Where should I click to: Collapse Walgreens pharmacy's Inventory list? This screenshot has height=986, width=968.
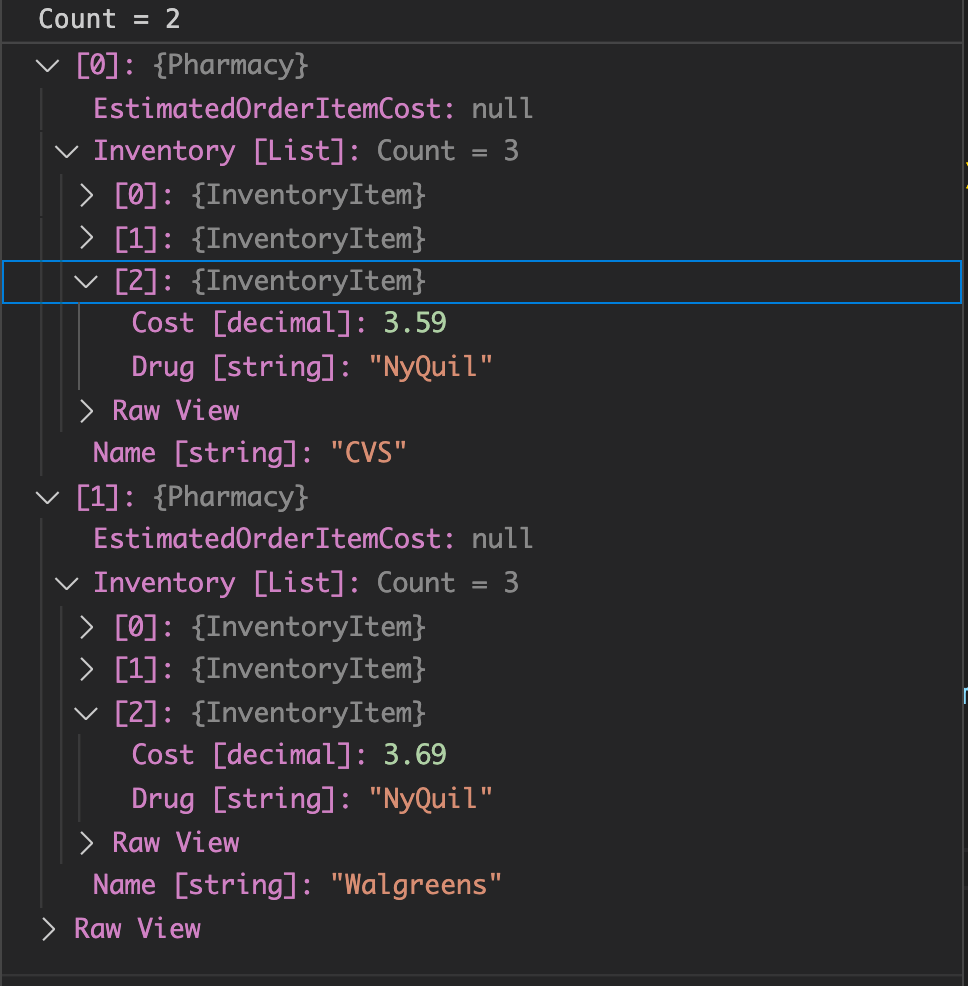click(x=67, y=584)
